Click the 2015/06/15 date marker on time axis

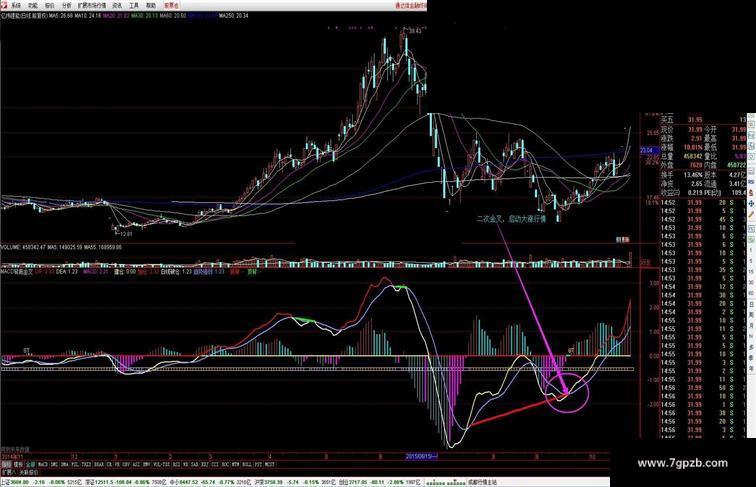(x=421, y=456)
